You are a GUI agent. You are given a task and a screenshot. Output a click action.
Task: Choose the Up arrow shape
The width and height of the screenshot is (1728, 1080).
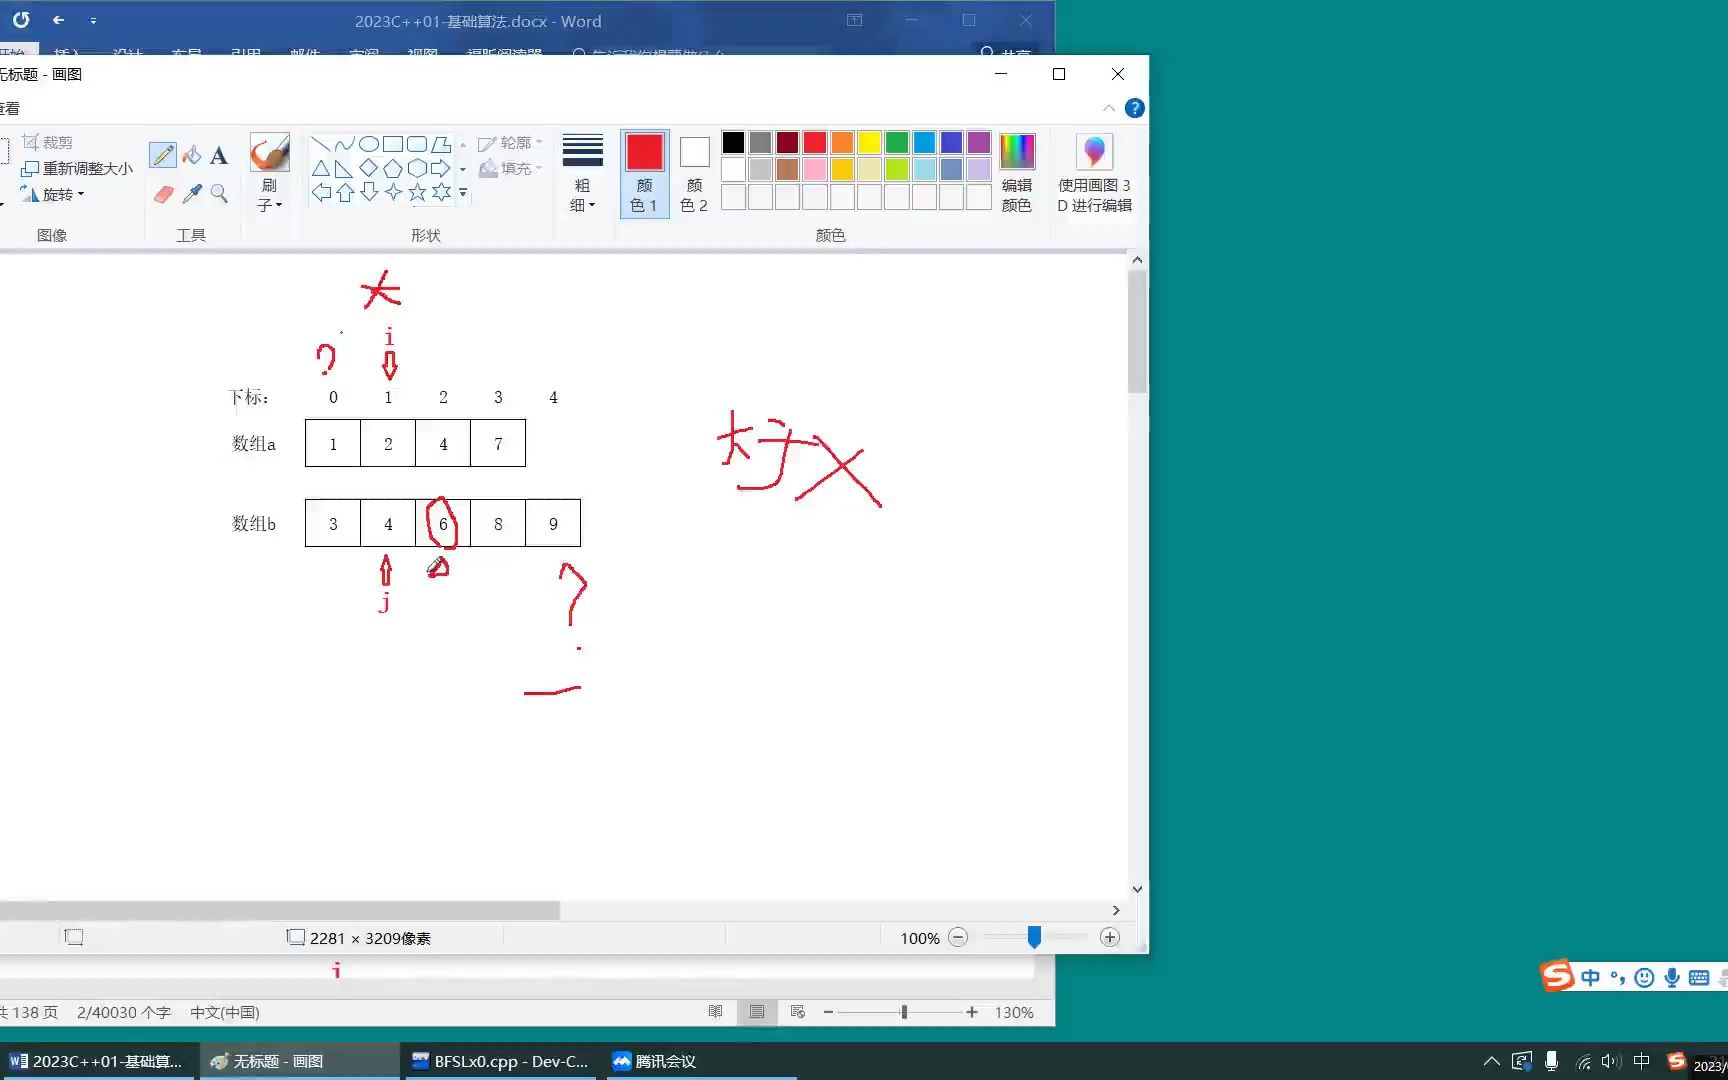pyautogui.click(x=345, y=192)
